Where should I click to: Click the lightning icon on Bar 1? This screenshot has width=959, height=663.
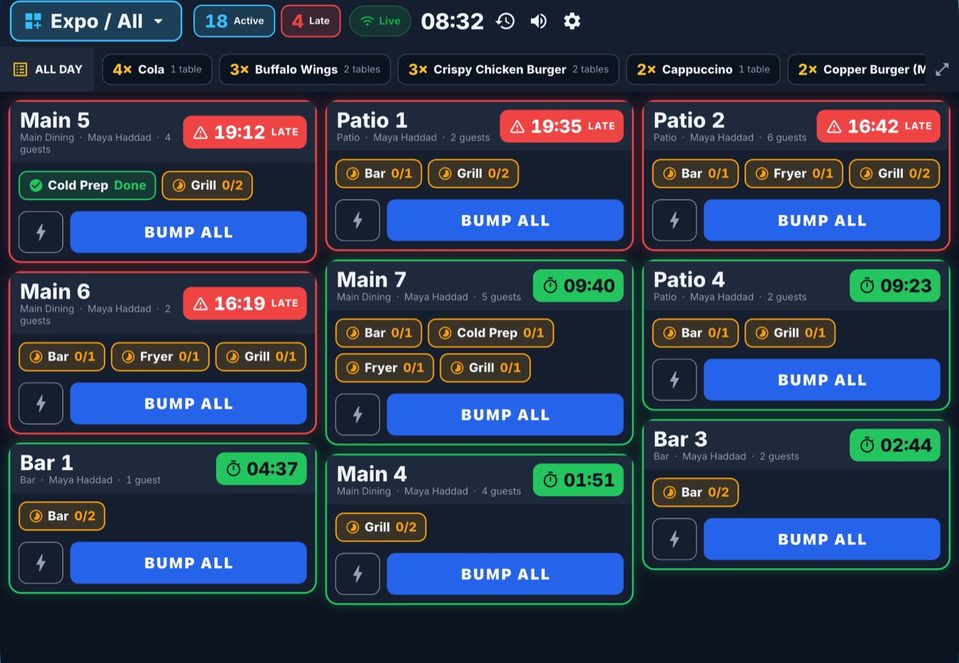click(41, 563)
